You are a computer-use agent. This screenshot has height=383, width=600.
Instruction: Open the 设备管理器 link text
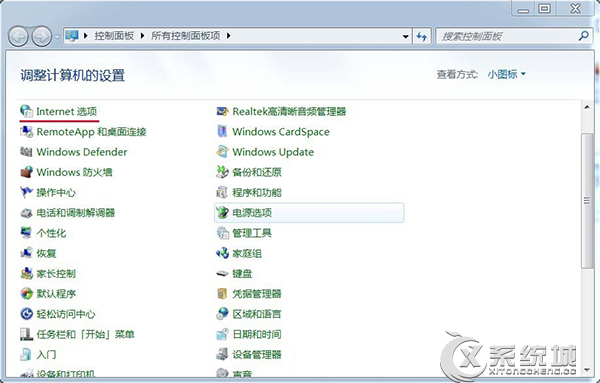click(257, 355)
